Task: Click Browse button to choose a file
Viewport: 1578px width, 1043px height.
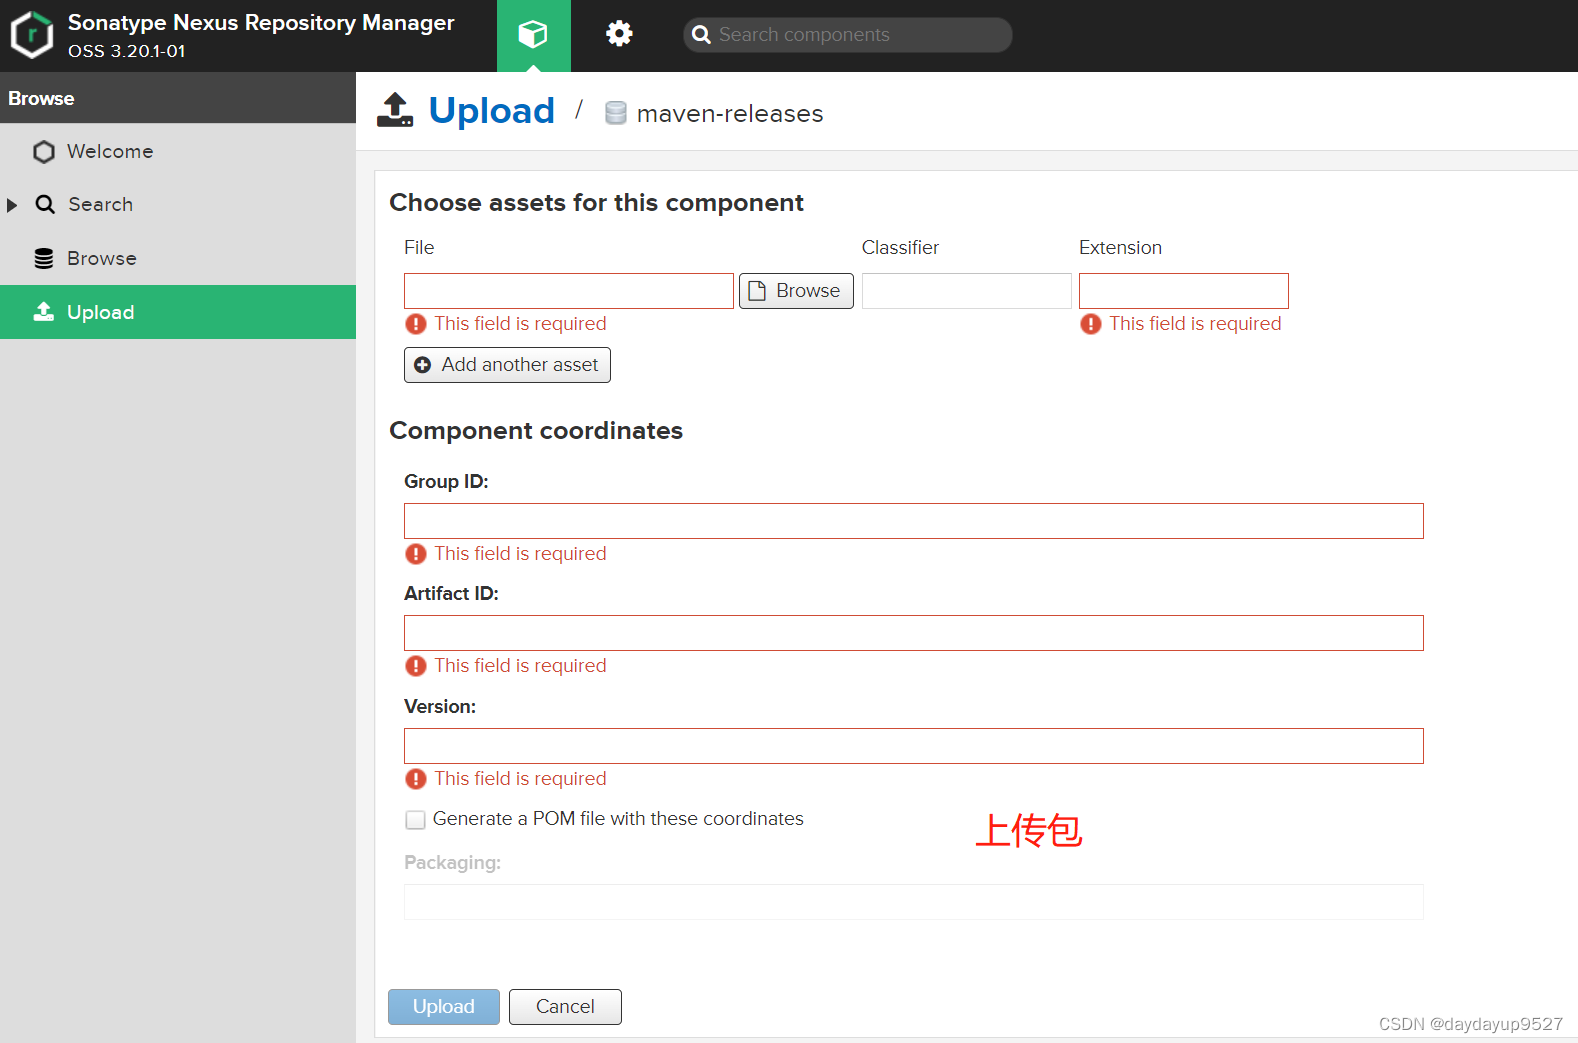Action: tap(796, 291)
